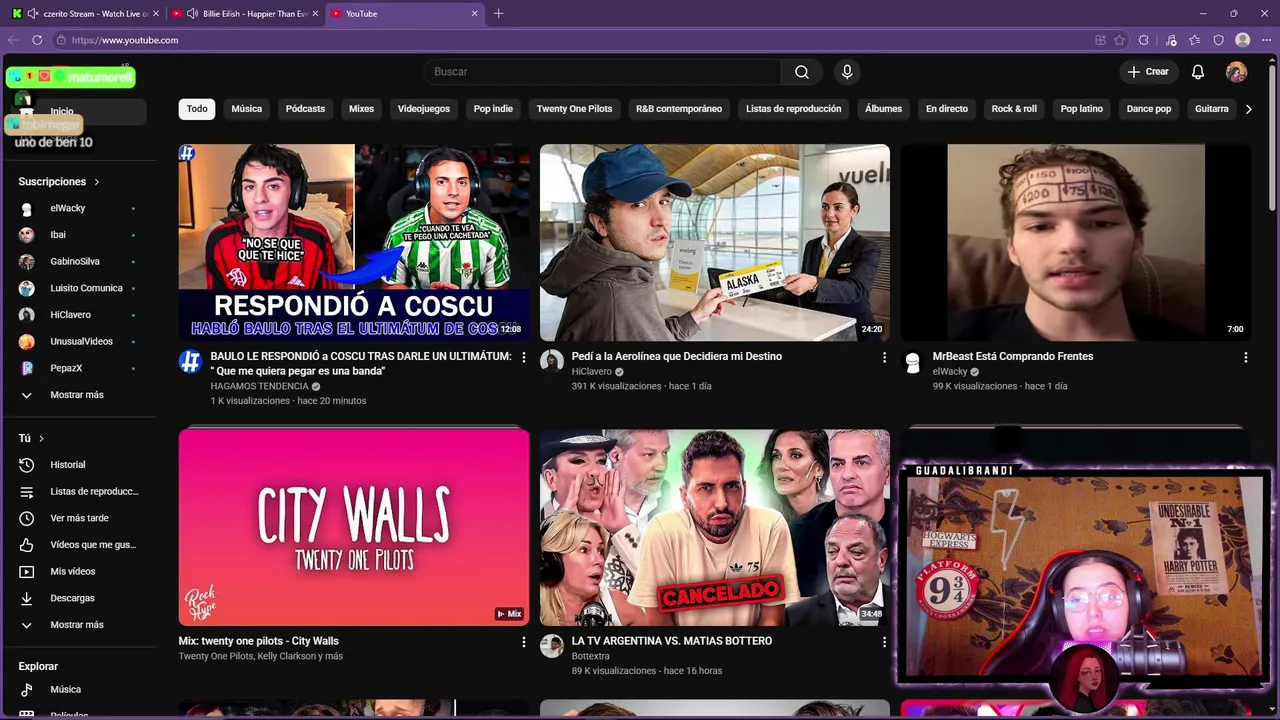Open browser profile icon
1280x720 pixels.
1242,40
